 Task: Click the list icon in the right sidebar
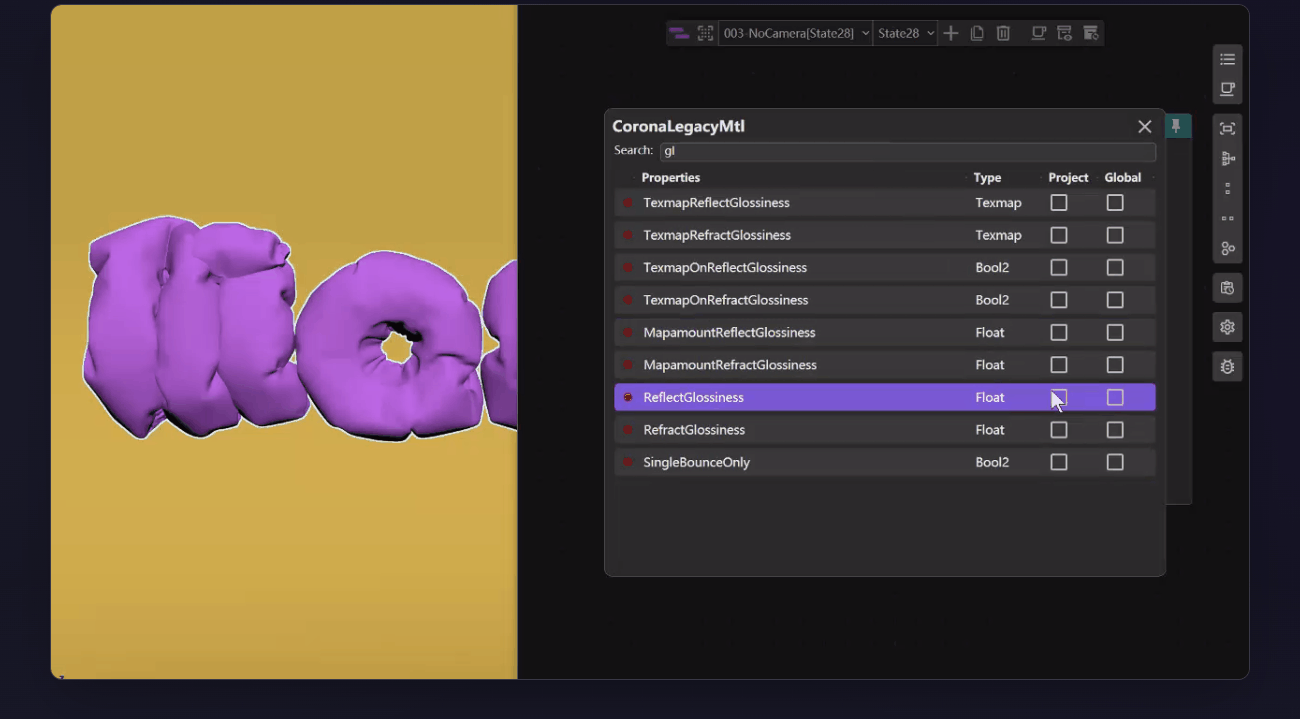pos(1227,59)
